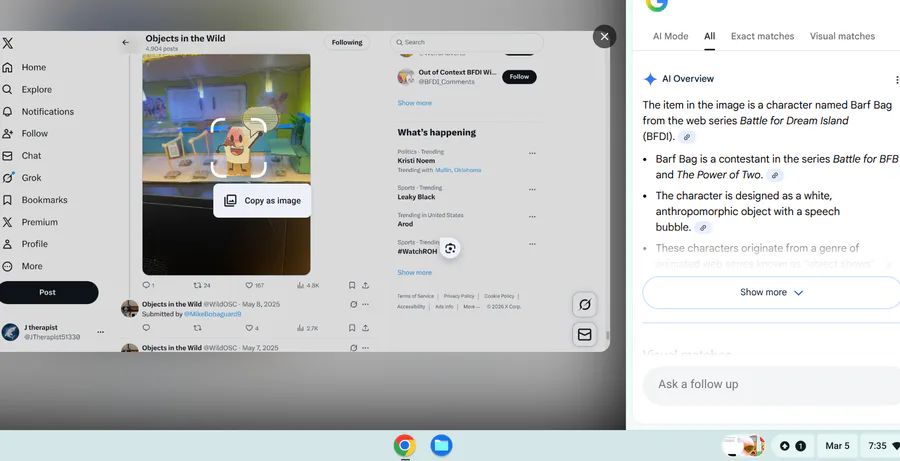Screen dimensions: 900x461
Task: Open Follow in X sidebar
Action: pos(25,133)
